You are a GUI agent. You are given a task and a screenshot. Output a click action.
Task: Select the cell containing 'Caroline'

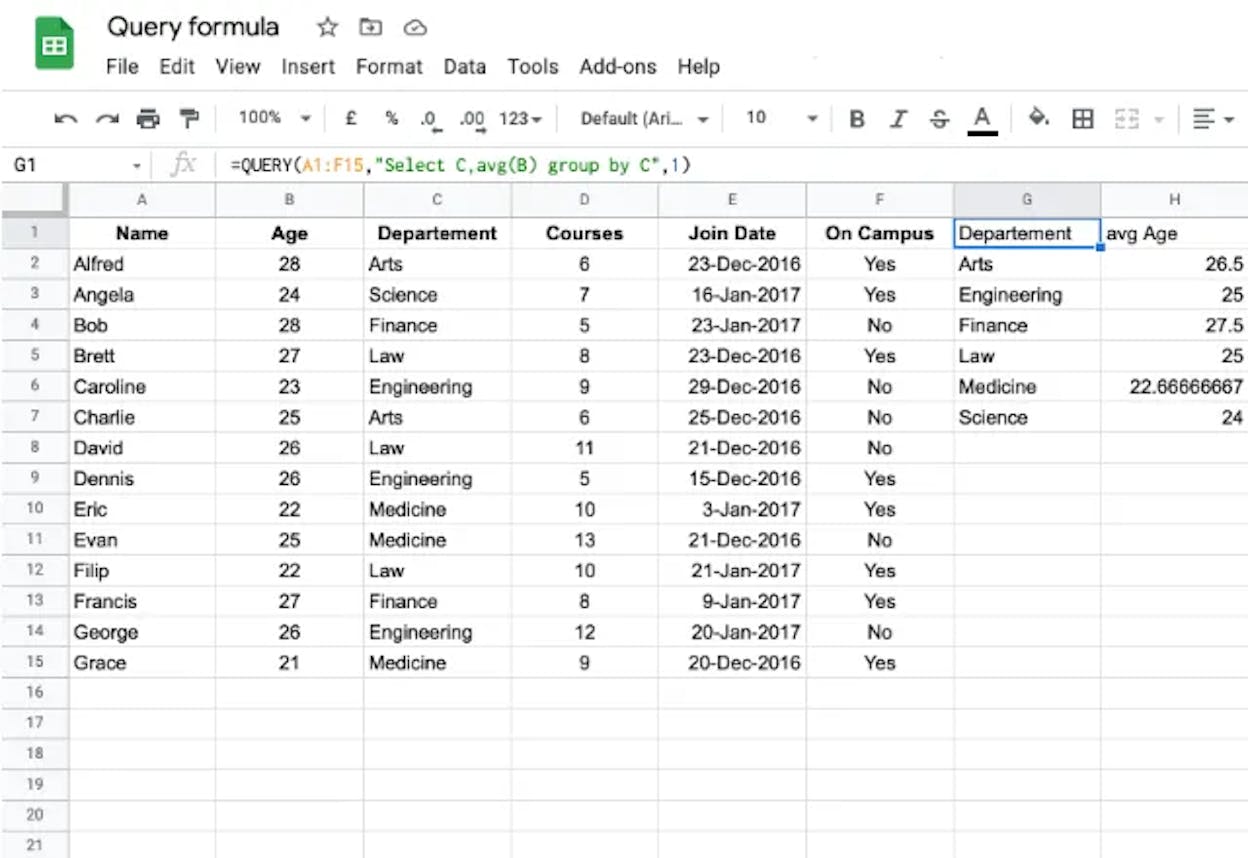pyautogui.click(x=142, y=387)
